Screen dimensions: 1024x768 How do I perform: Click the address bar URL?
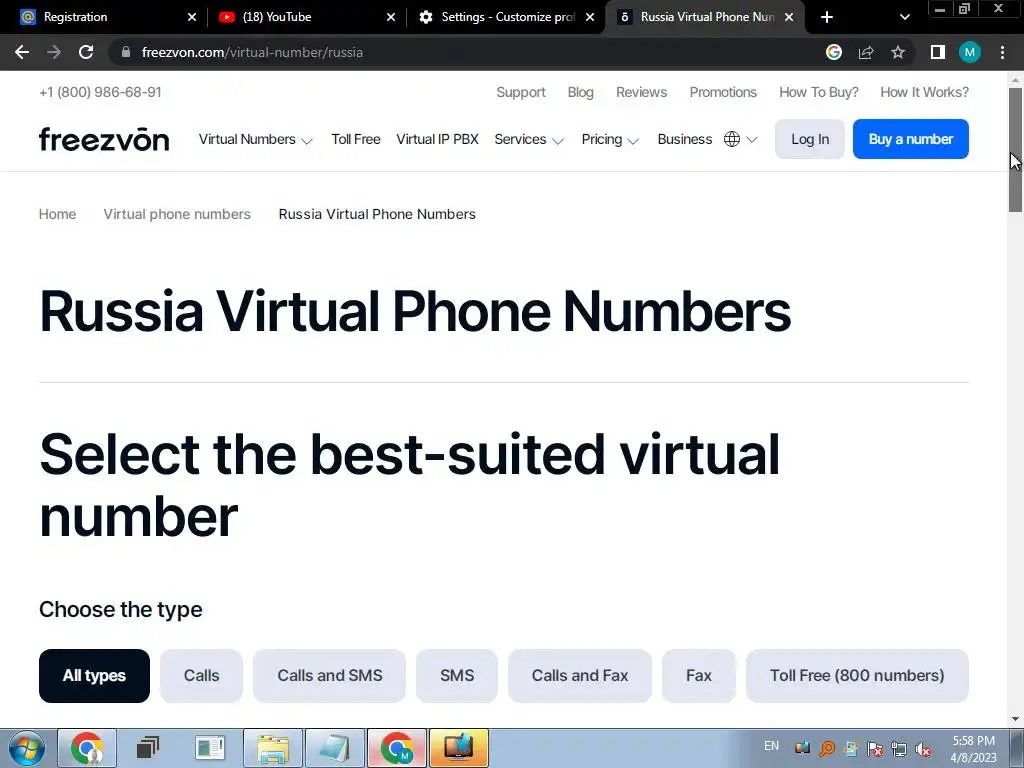pos(252,52)
